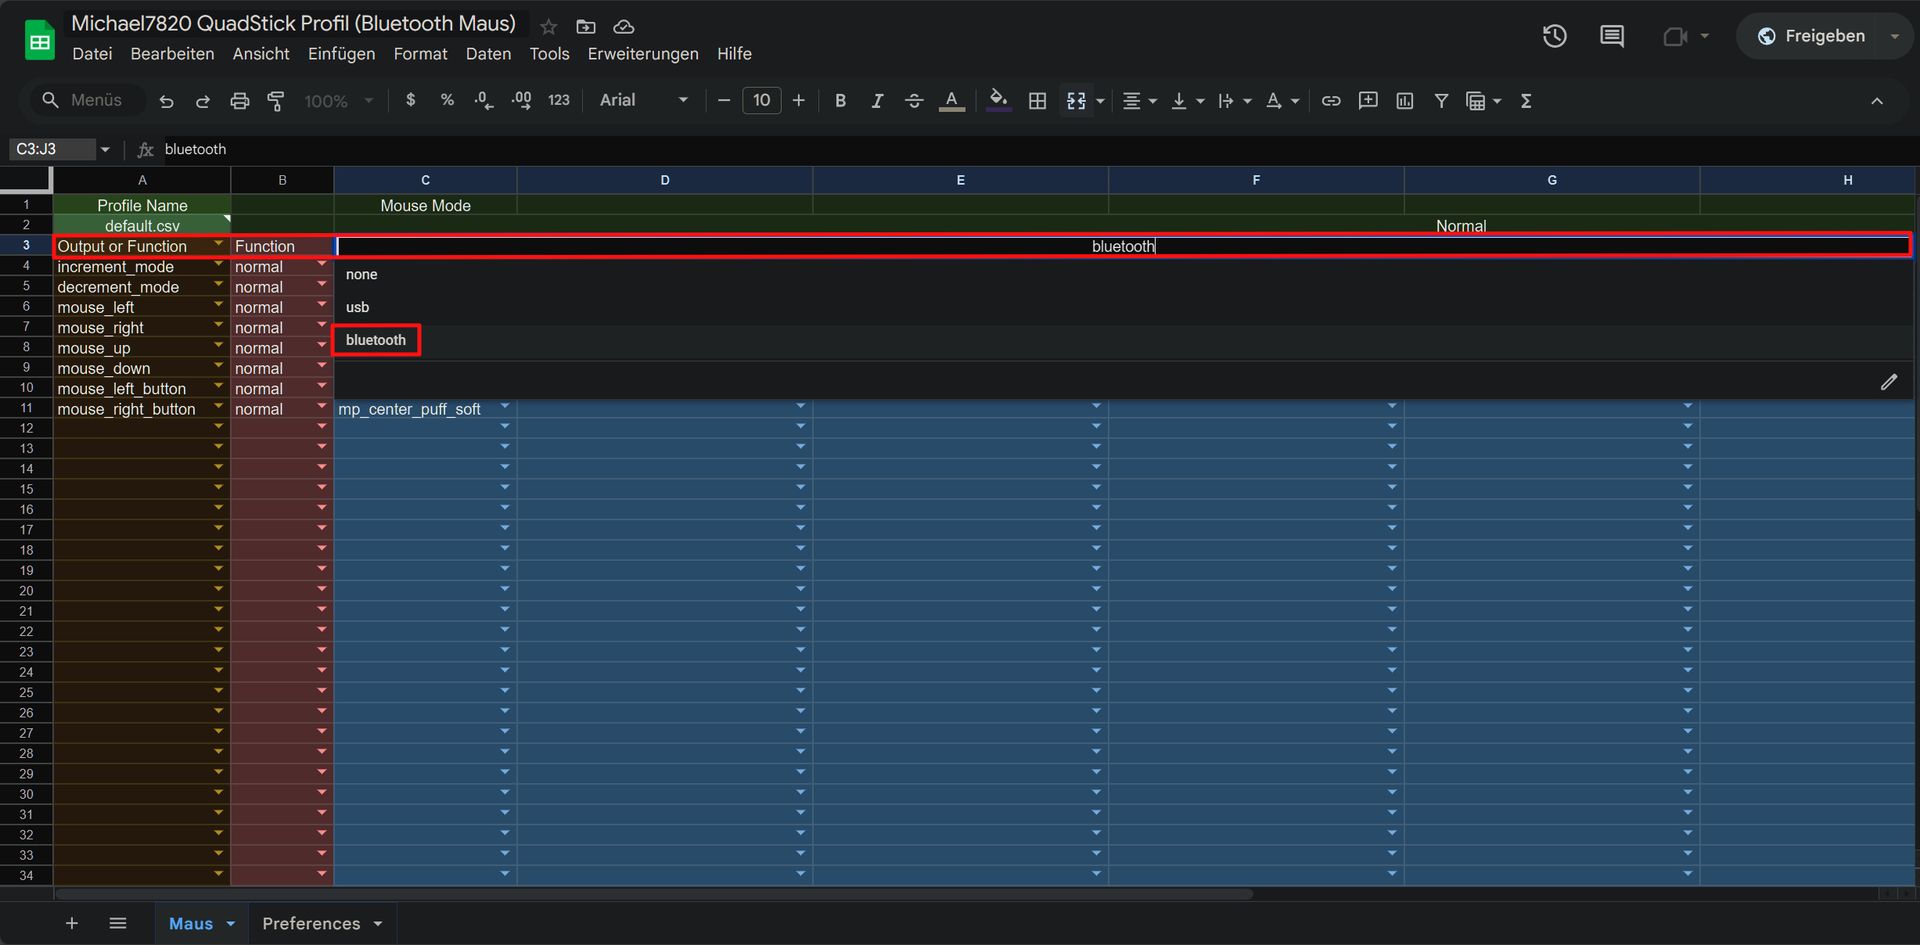This screenshot has width=1920, height=945.
Task: Open the Erweiterungen menu
Action: point(642,54)
